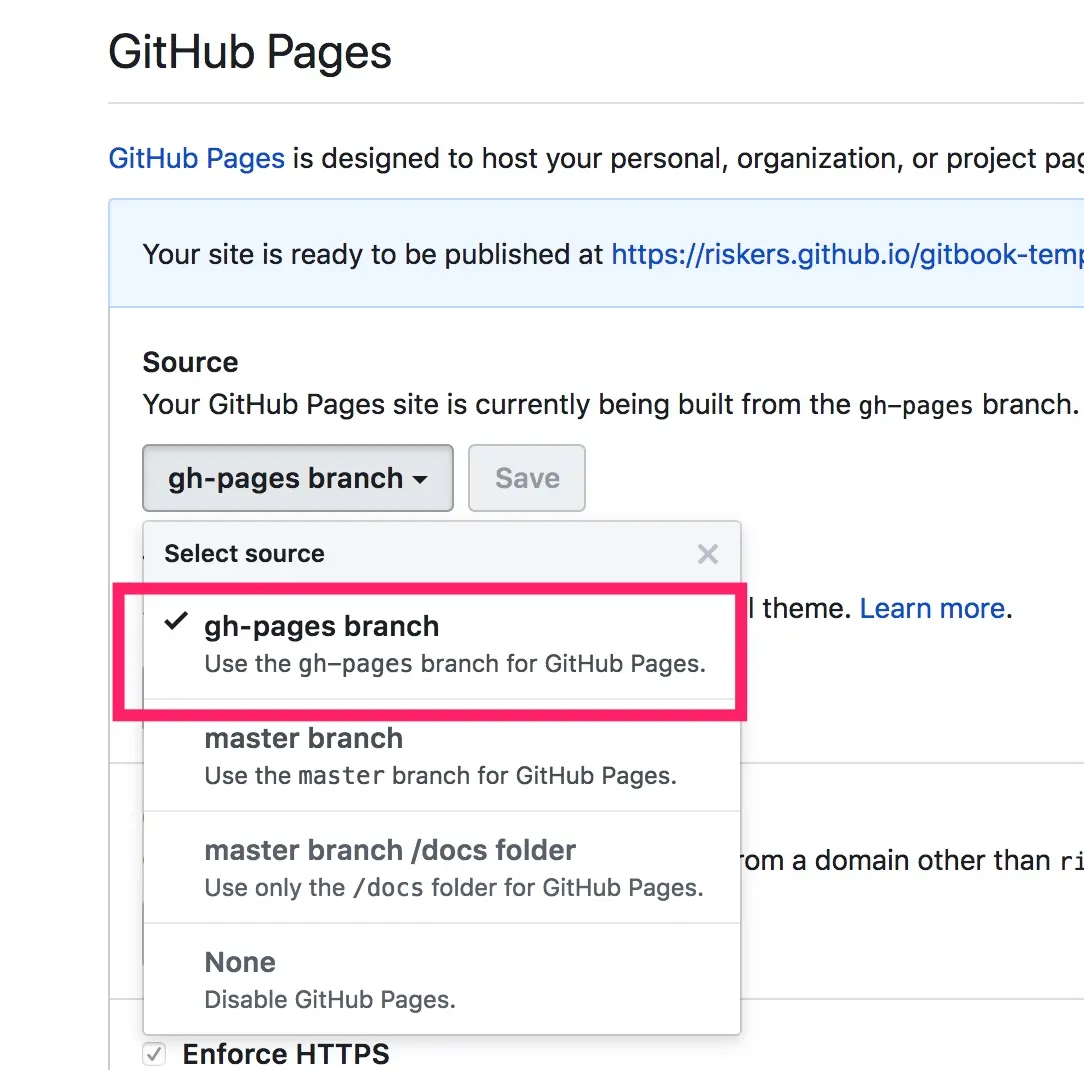Click the Select source popup header
1084x1070 pixels.
(442, 554)
